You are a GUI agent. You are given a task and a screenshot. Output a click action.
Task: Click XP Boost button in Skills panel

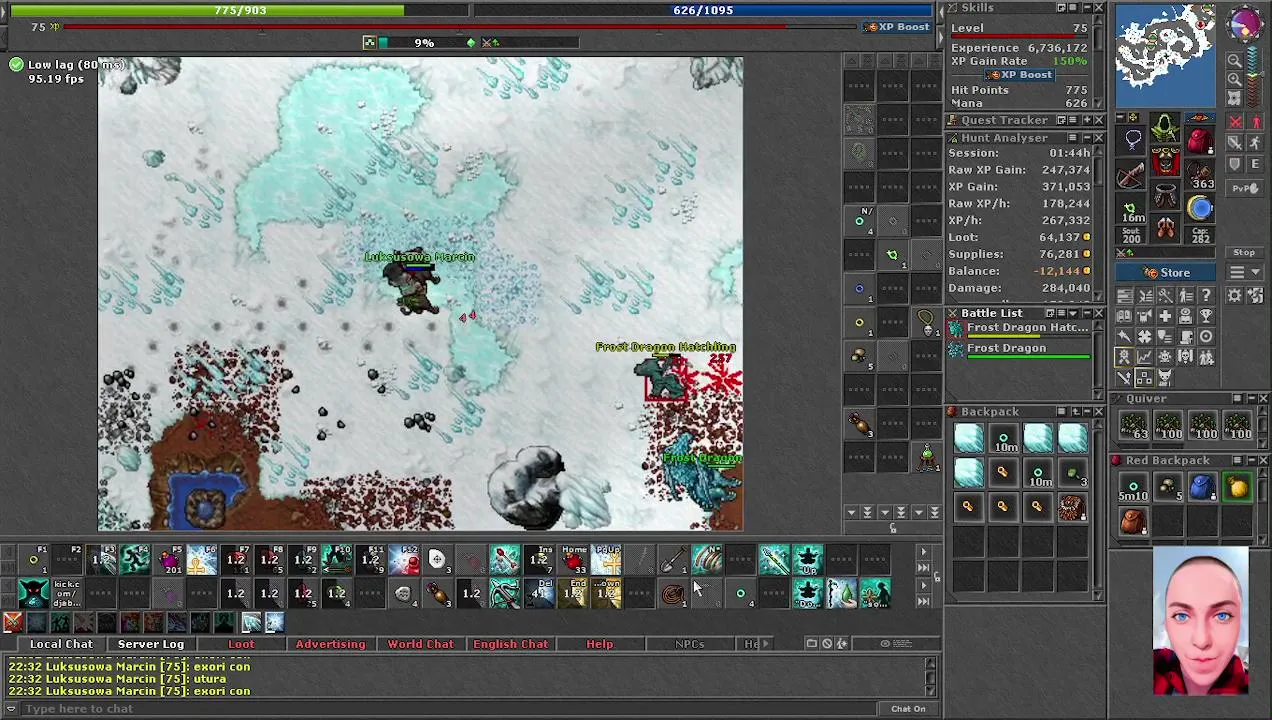[1020, 75]
